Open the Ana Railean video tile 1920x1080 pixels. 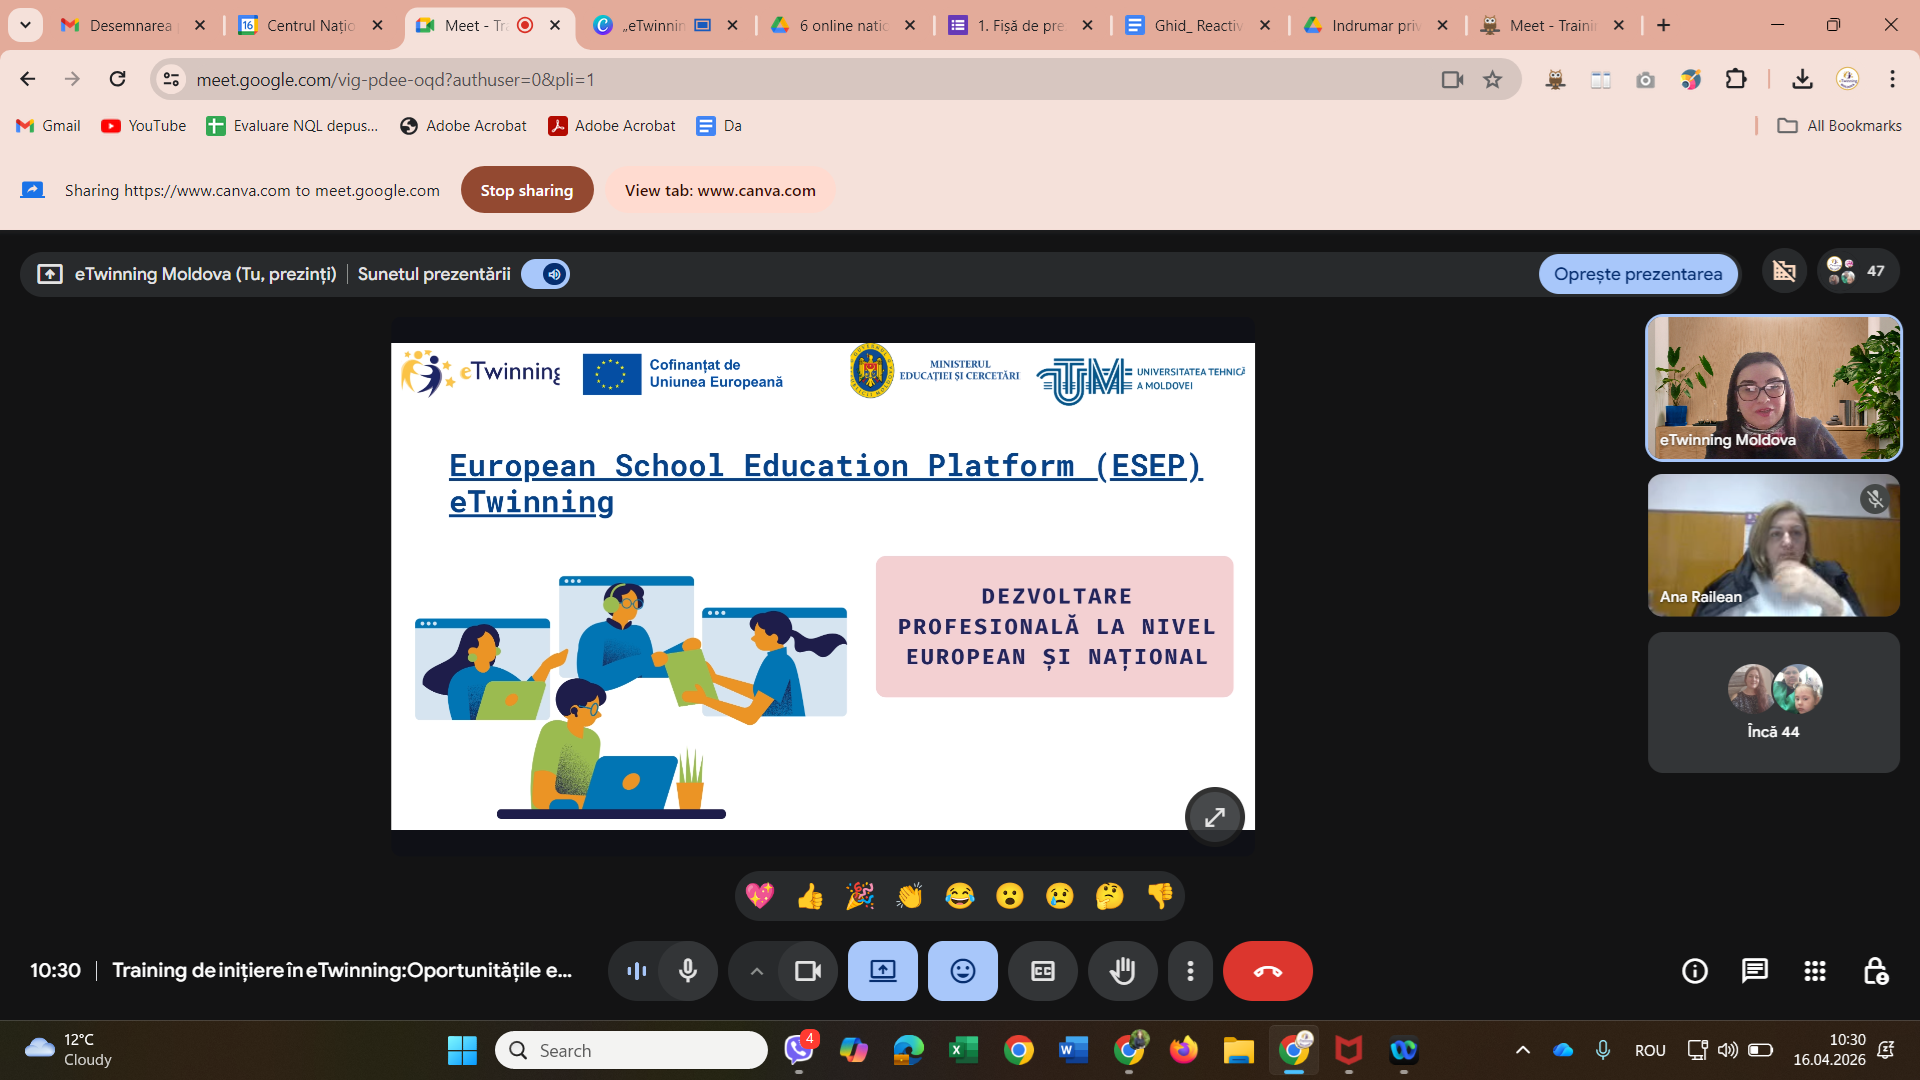(1772, 545)
